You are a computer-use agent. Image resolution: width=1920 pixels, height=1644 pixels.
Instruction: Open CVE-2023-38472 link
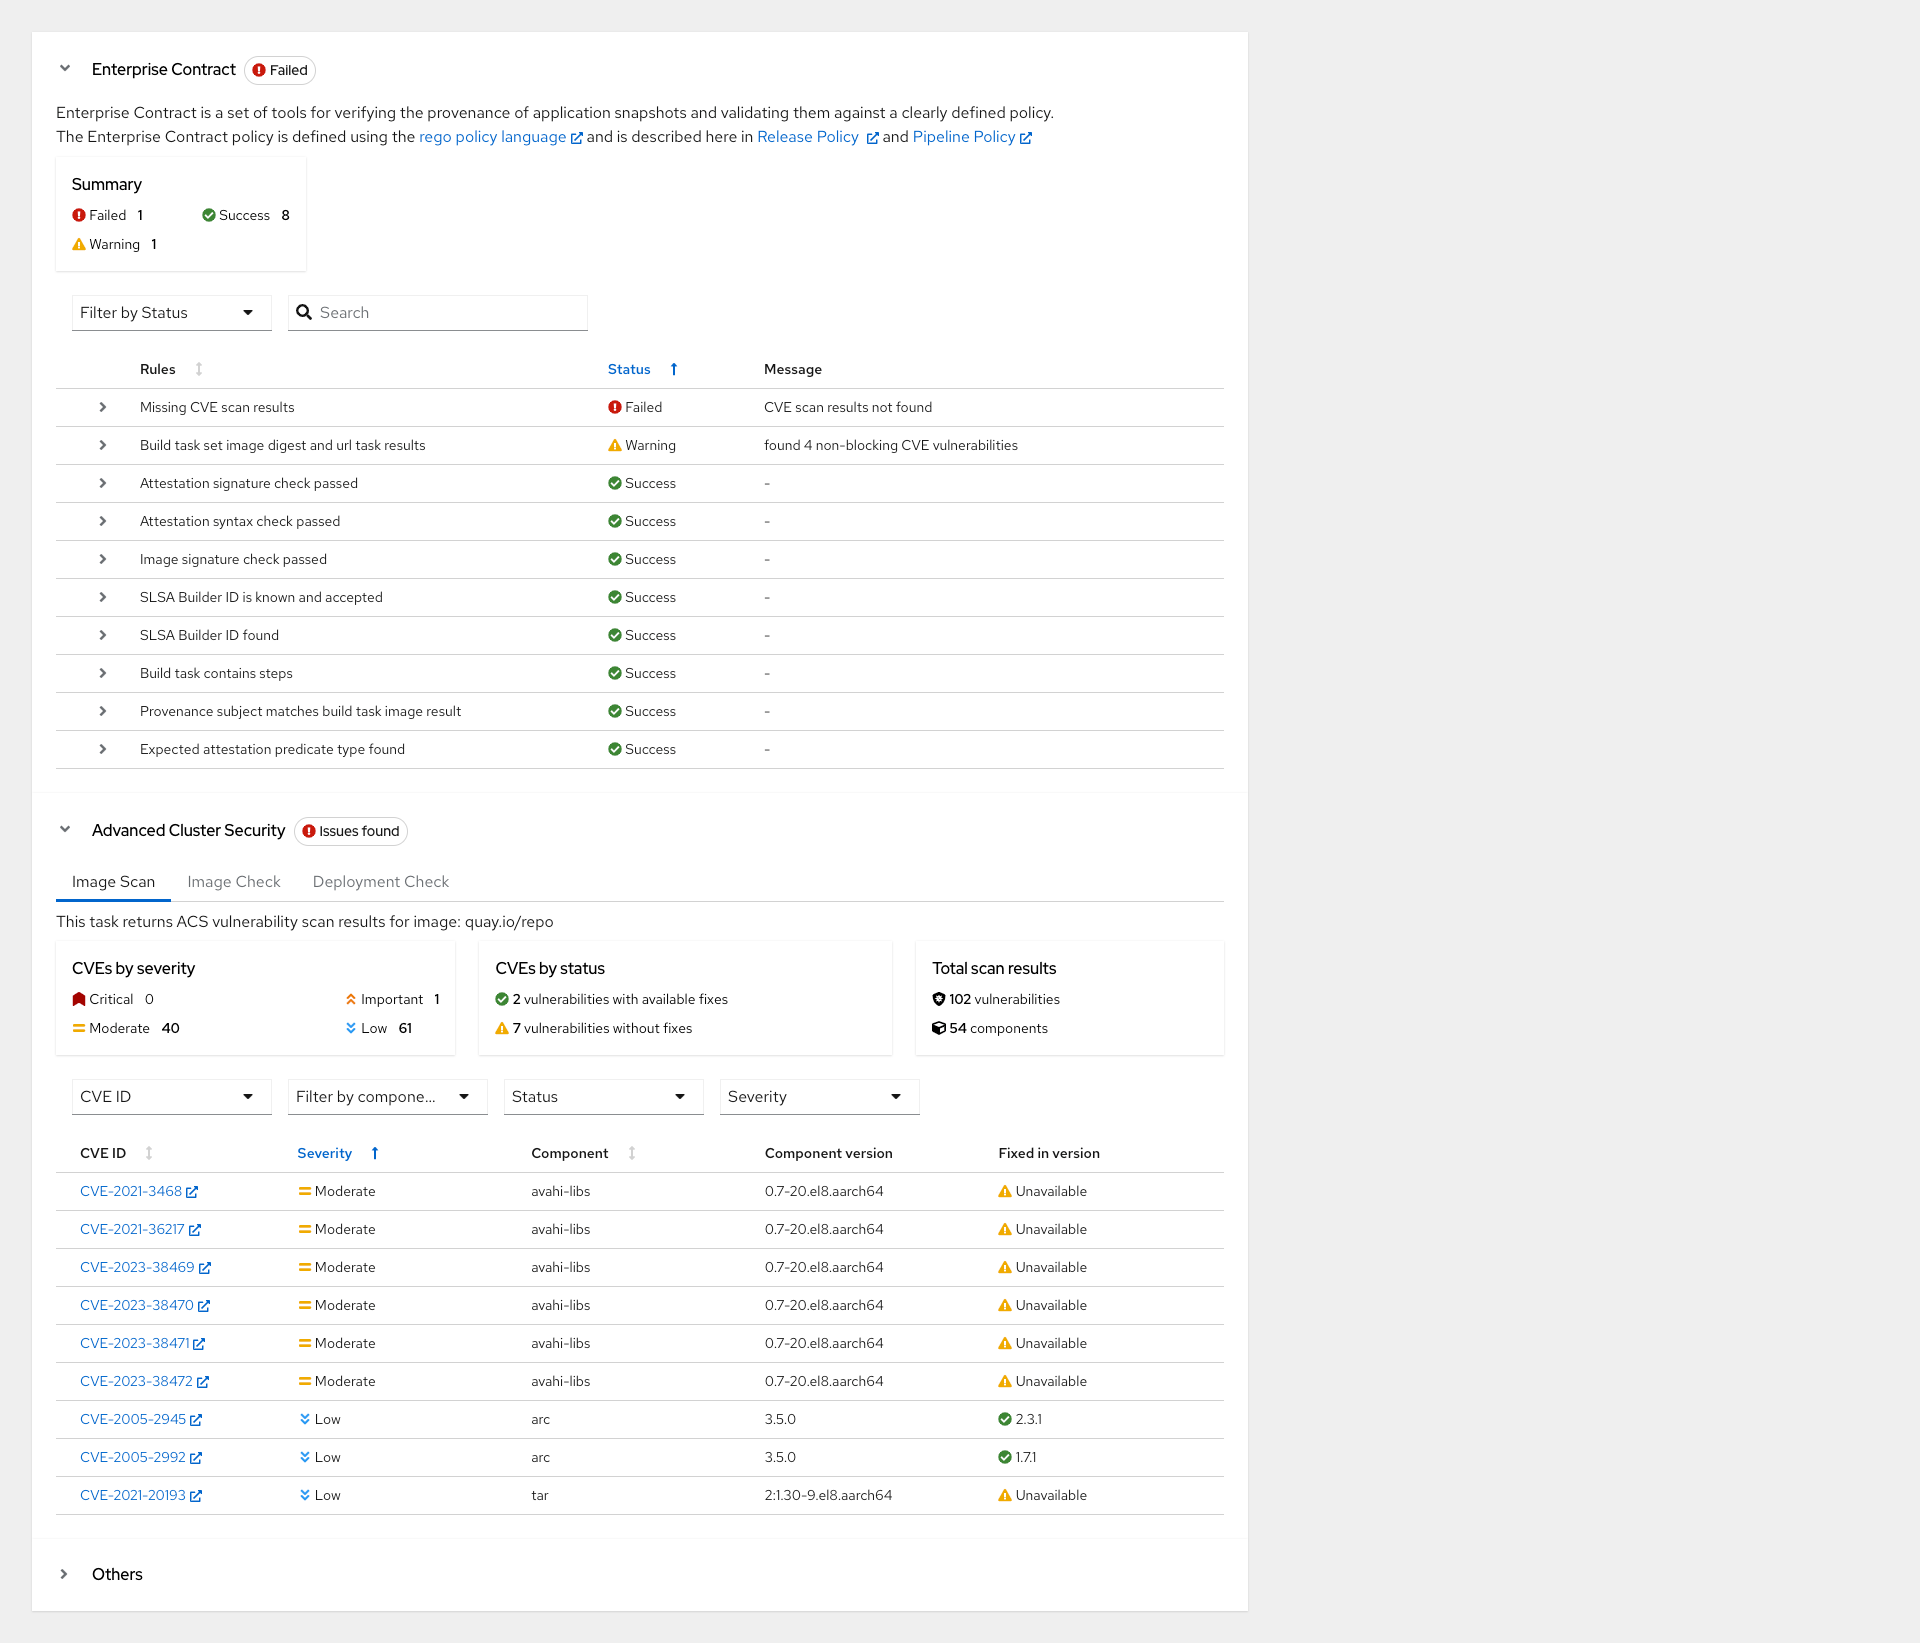click(x=144, y=1381)
